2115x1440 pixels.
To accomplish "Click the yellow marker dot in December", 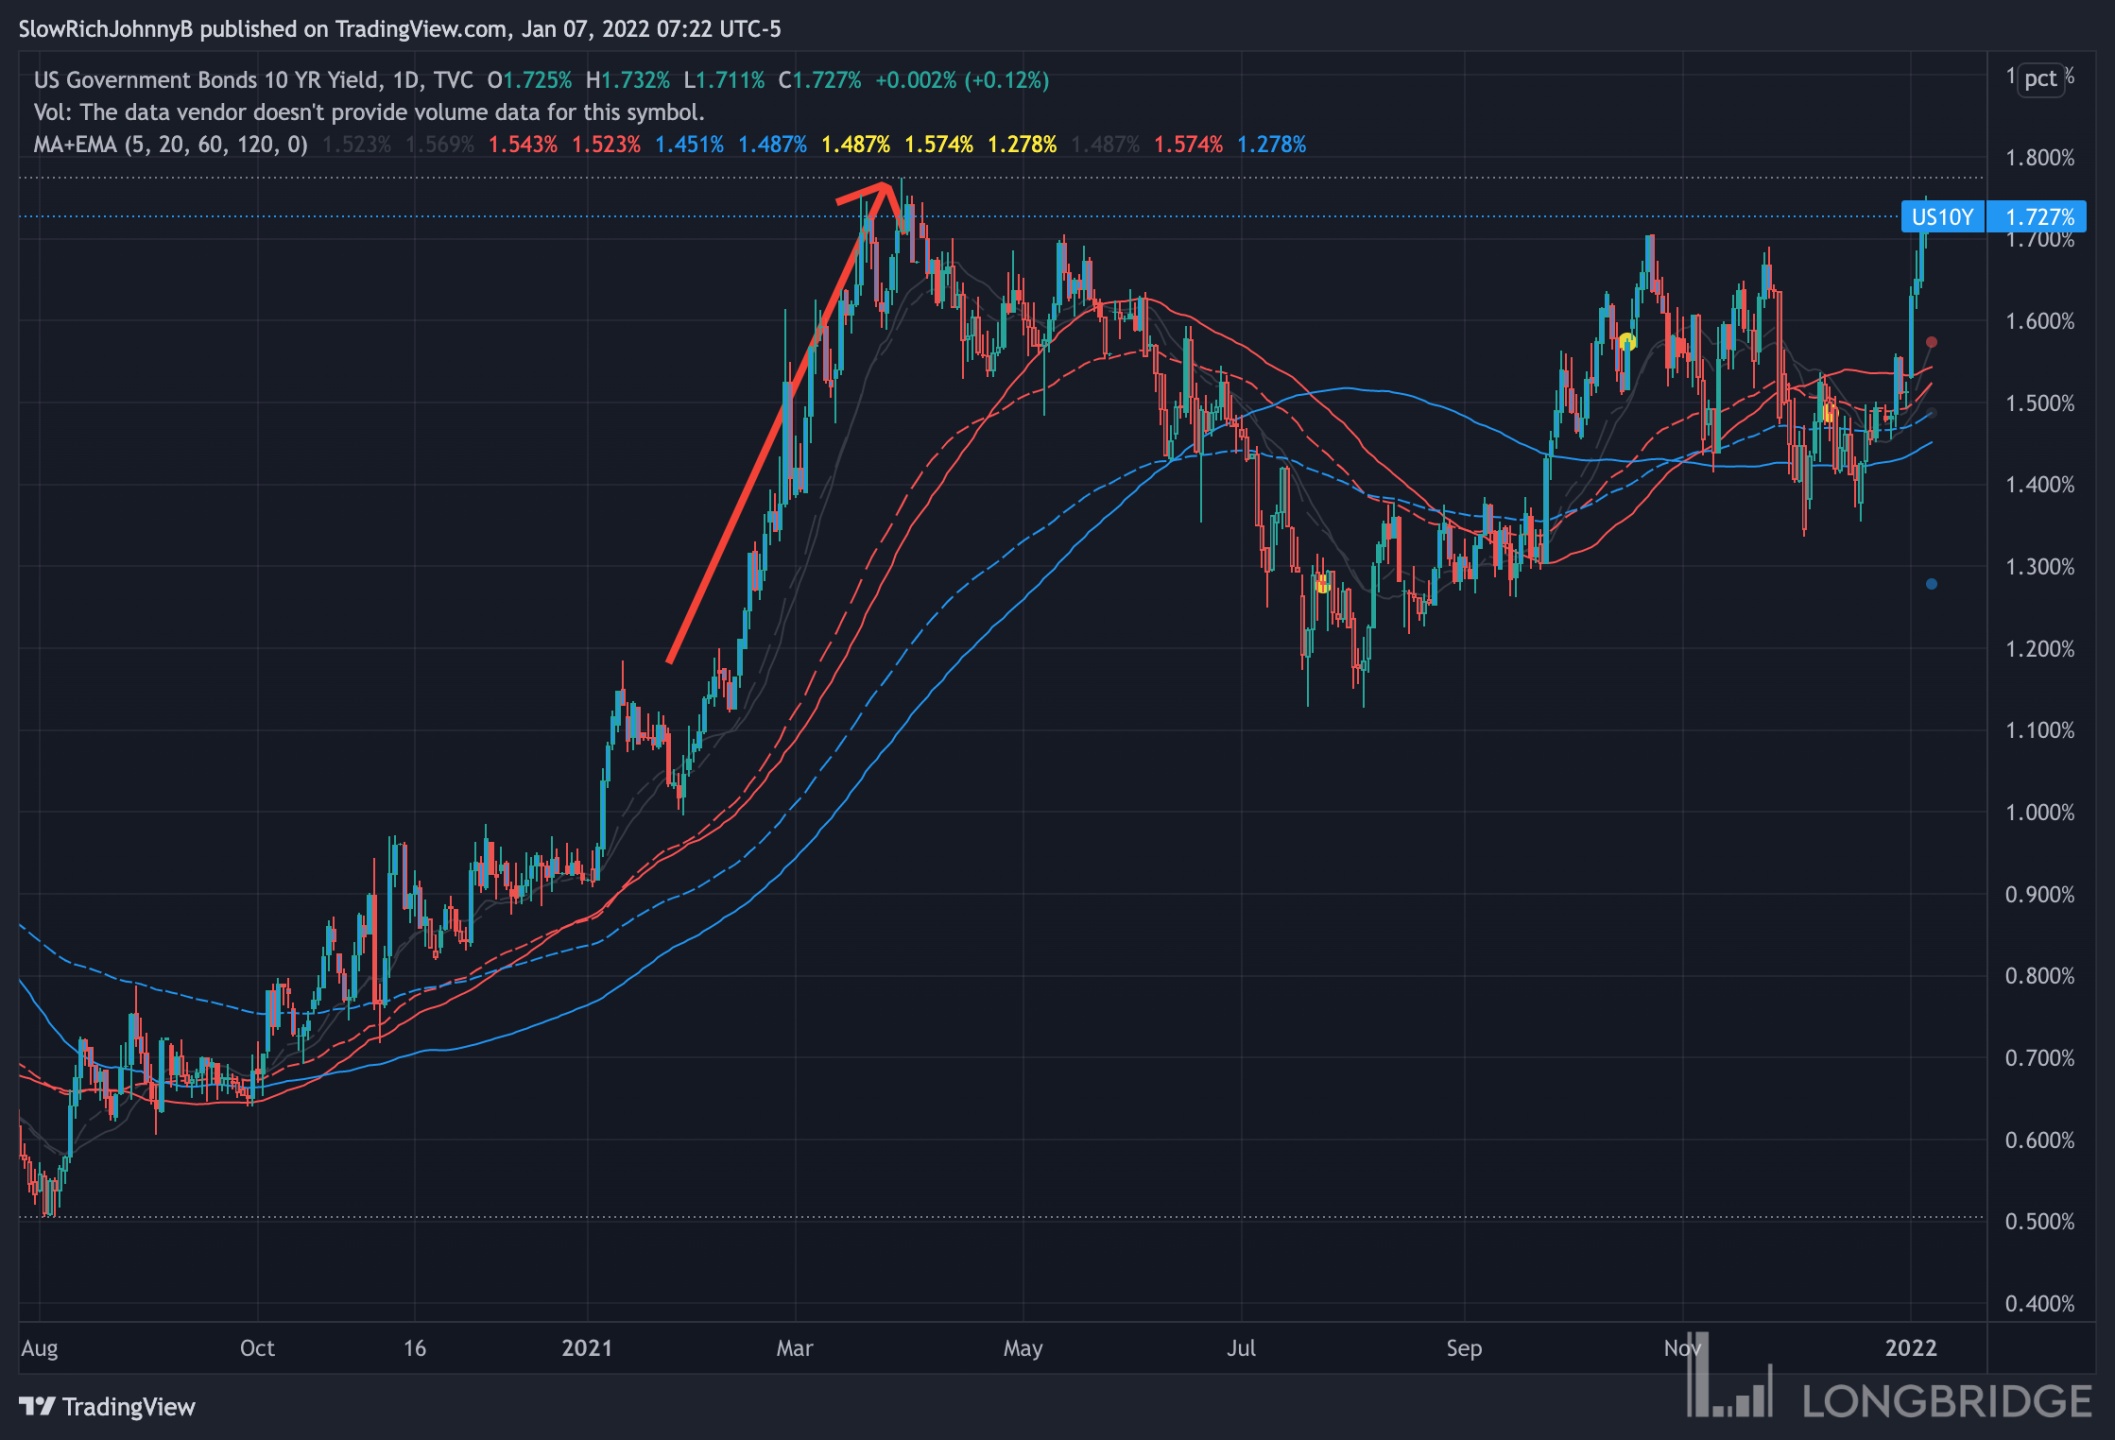I will pyautogui.click(x=1828, y=413).
